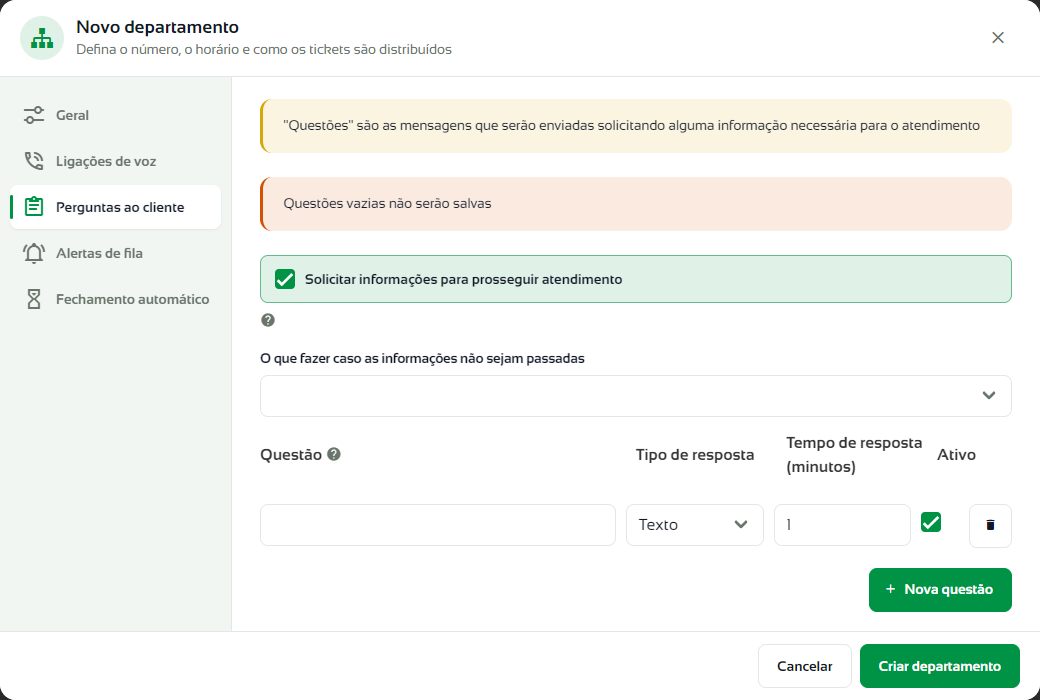Screen dimensions: 1040x700
Task: Add a question with Nova questão button
Action: pos(940,590)
